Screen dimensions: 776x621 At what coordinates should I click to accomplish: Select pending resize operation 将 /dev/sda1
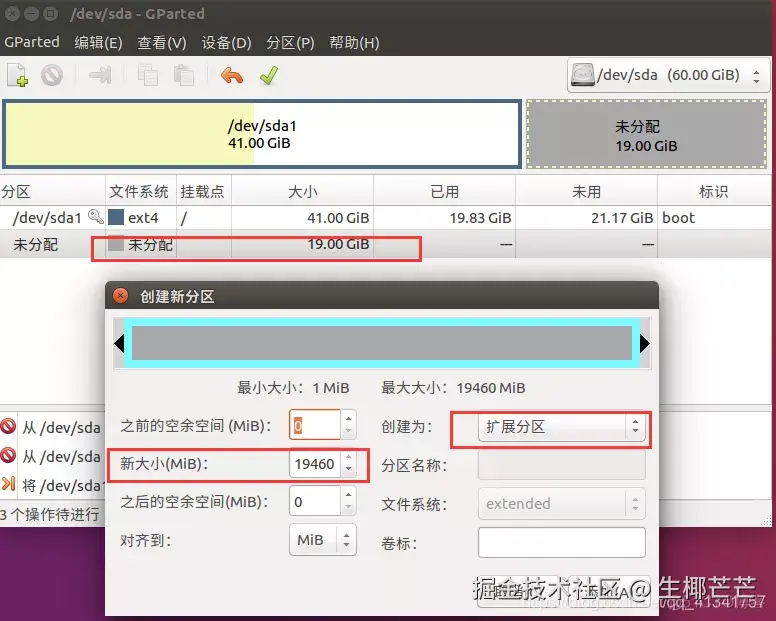click(52, 485)
